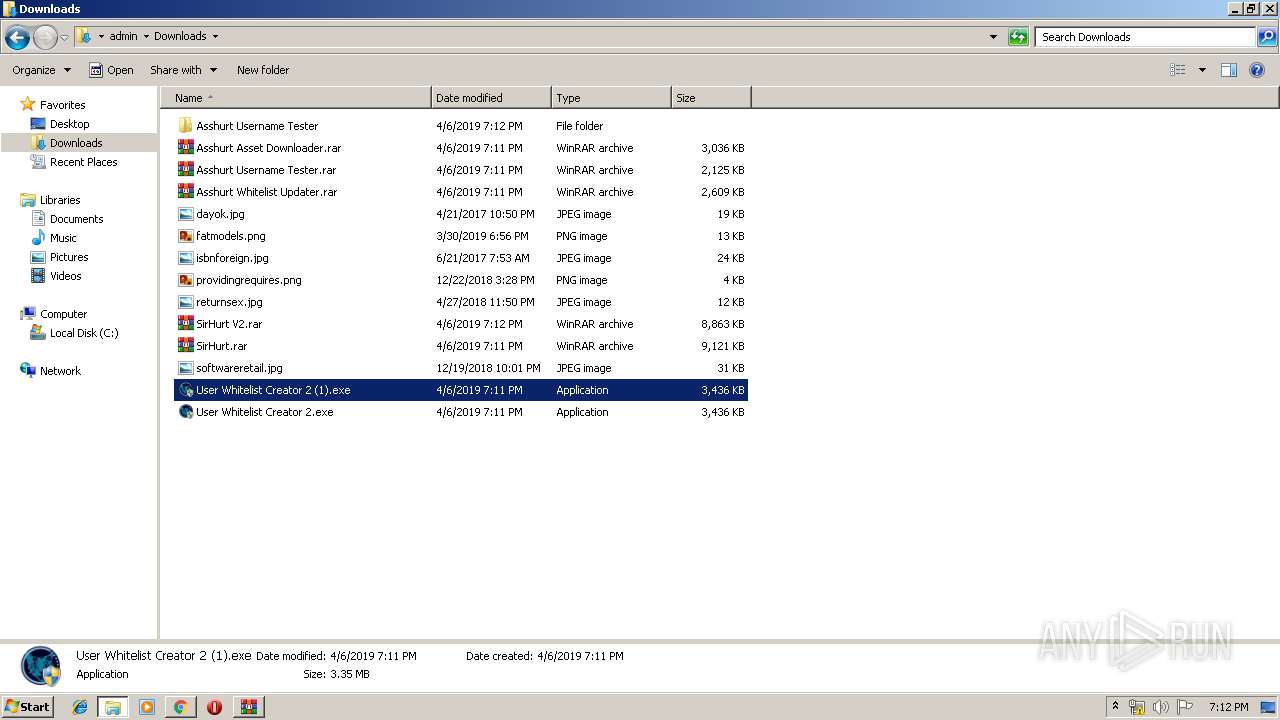The image size is (1280, 720).
Task: Click inside the Search Downloads field
Action: tap(1145, 37)
